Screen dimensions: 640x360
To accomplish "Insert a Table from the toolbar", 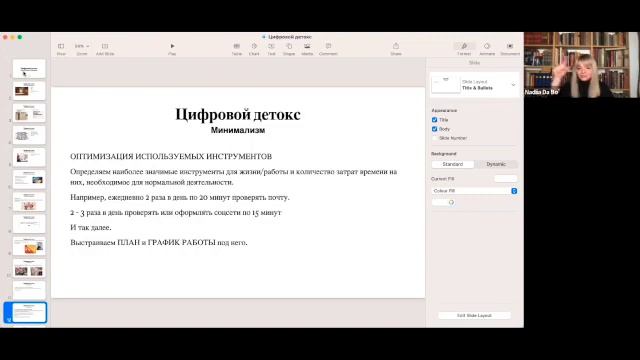I will pyautogui.click(x=236, y=49).
